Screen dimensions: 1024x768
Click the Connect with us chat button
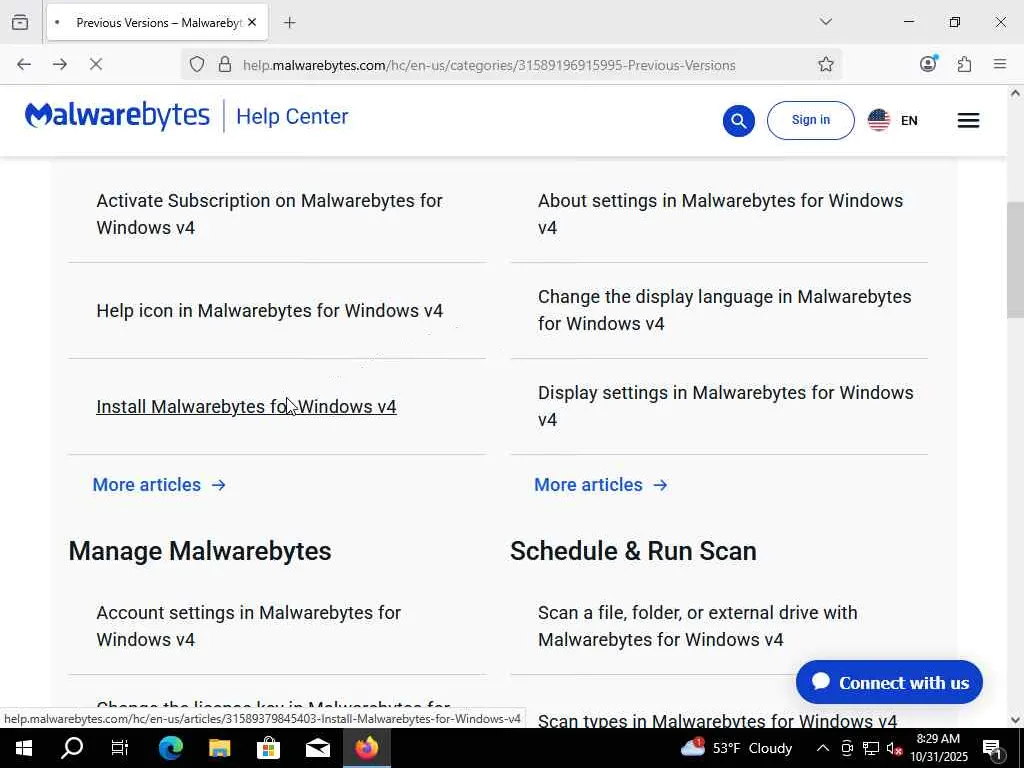[x=889, y=682]
